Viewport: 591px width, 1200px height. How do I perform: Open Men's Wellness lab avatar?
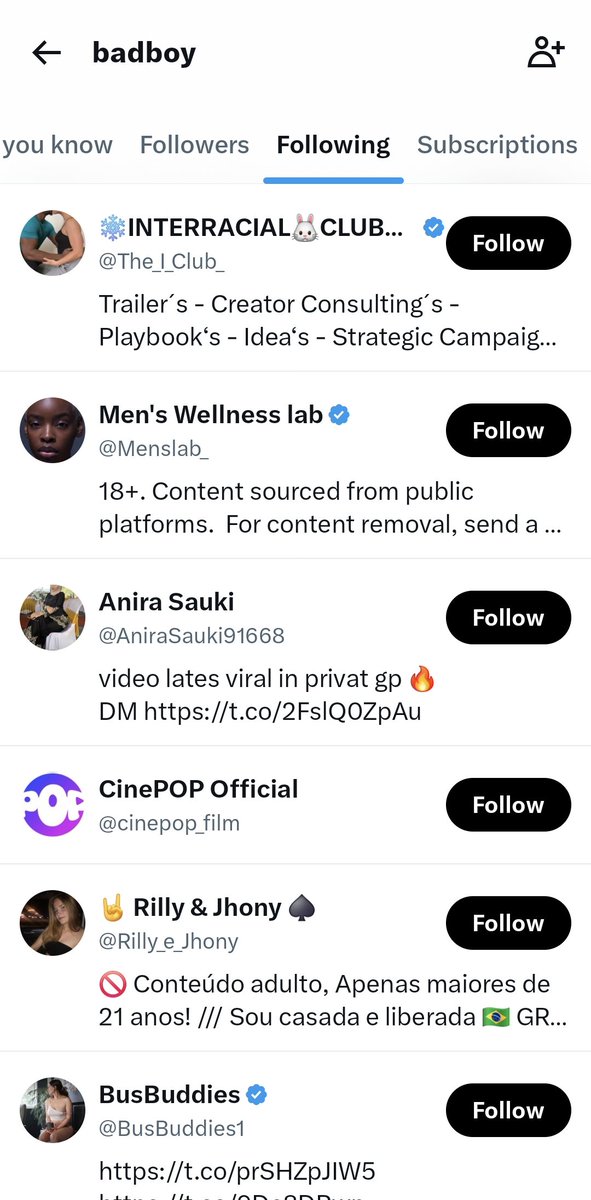[x=53, y=430]
